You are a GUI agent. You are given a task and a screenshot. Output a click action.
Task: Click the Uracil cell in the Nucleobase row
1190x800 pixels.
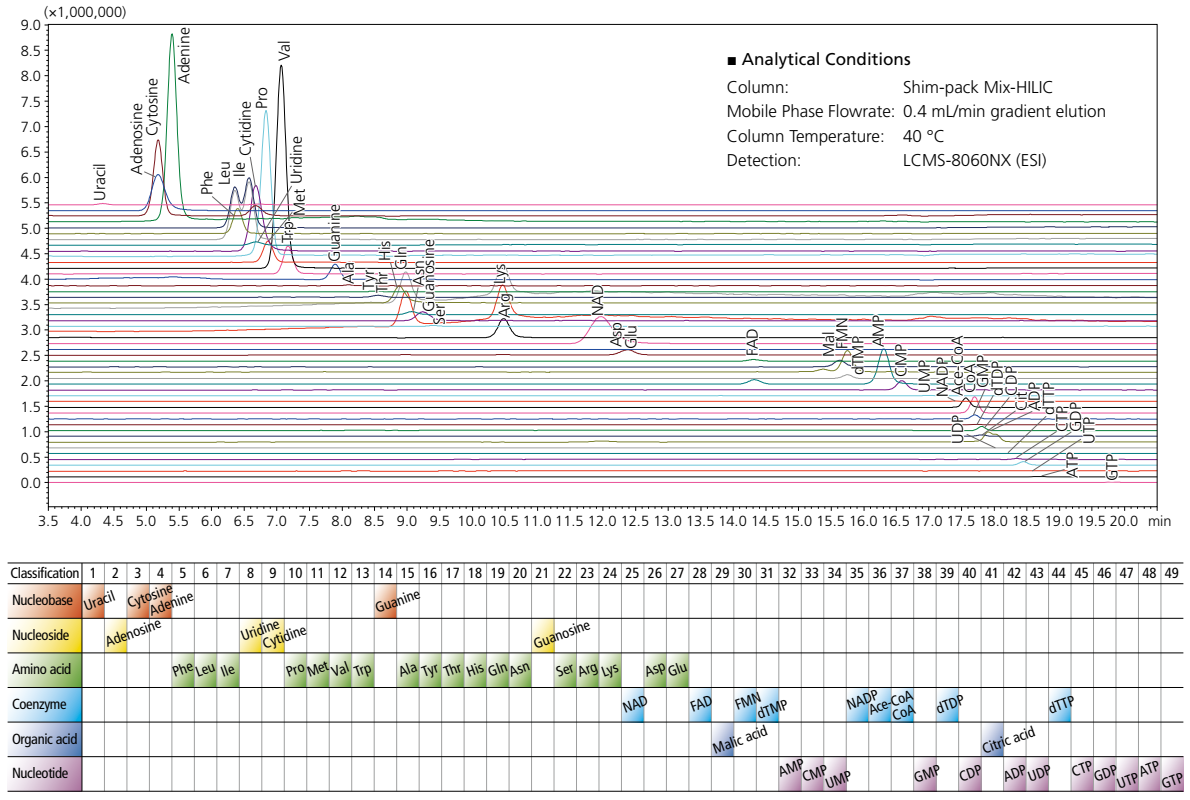pyautogui.click(x=94, y=603)
